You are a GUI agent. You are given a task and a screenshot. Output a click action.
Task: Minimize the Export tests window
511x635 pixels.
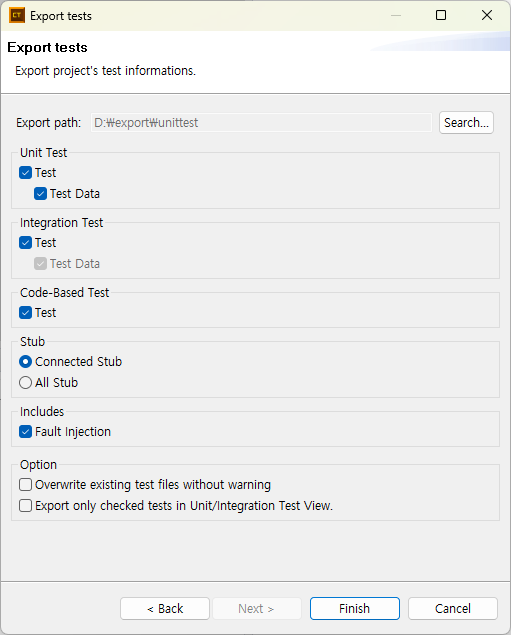[x=396, y=15]
